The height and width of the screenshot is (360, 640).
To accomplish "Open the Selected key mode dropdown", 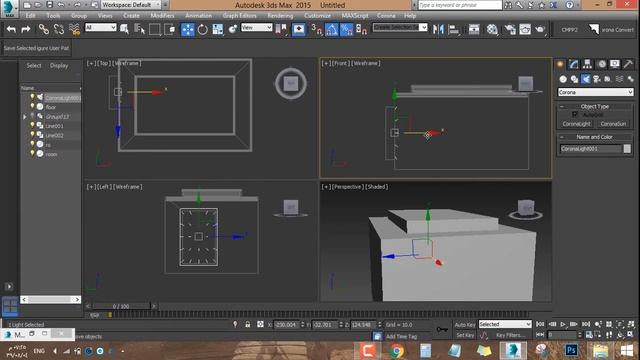I will coord(505,324).
